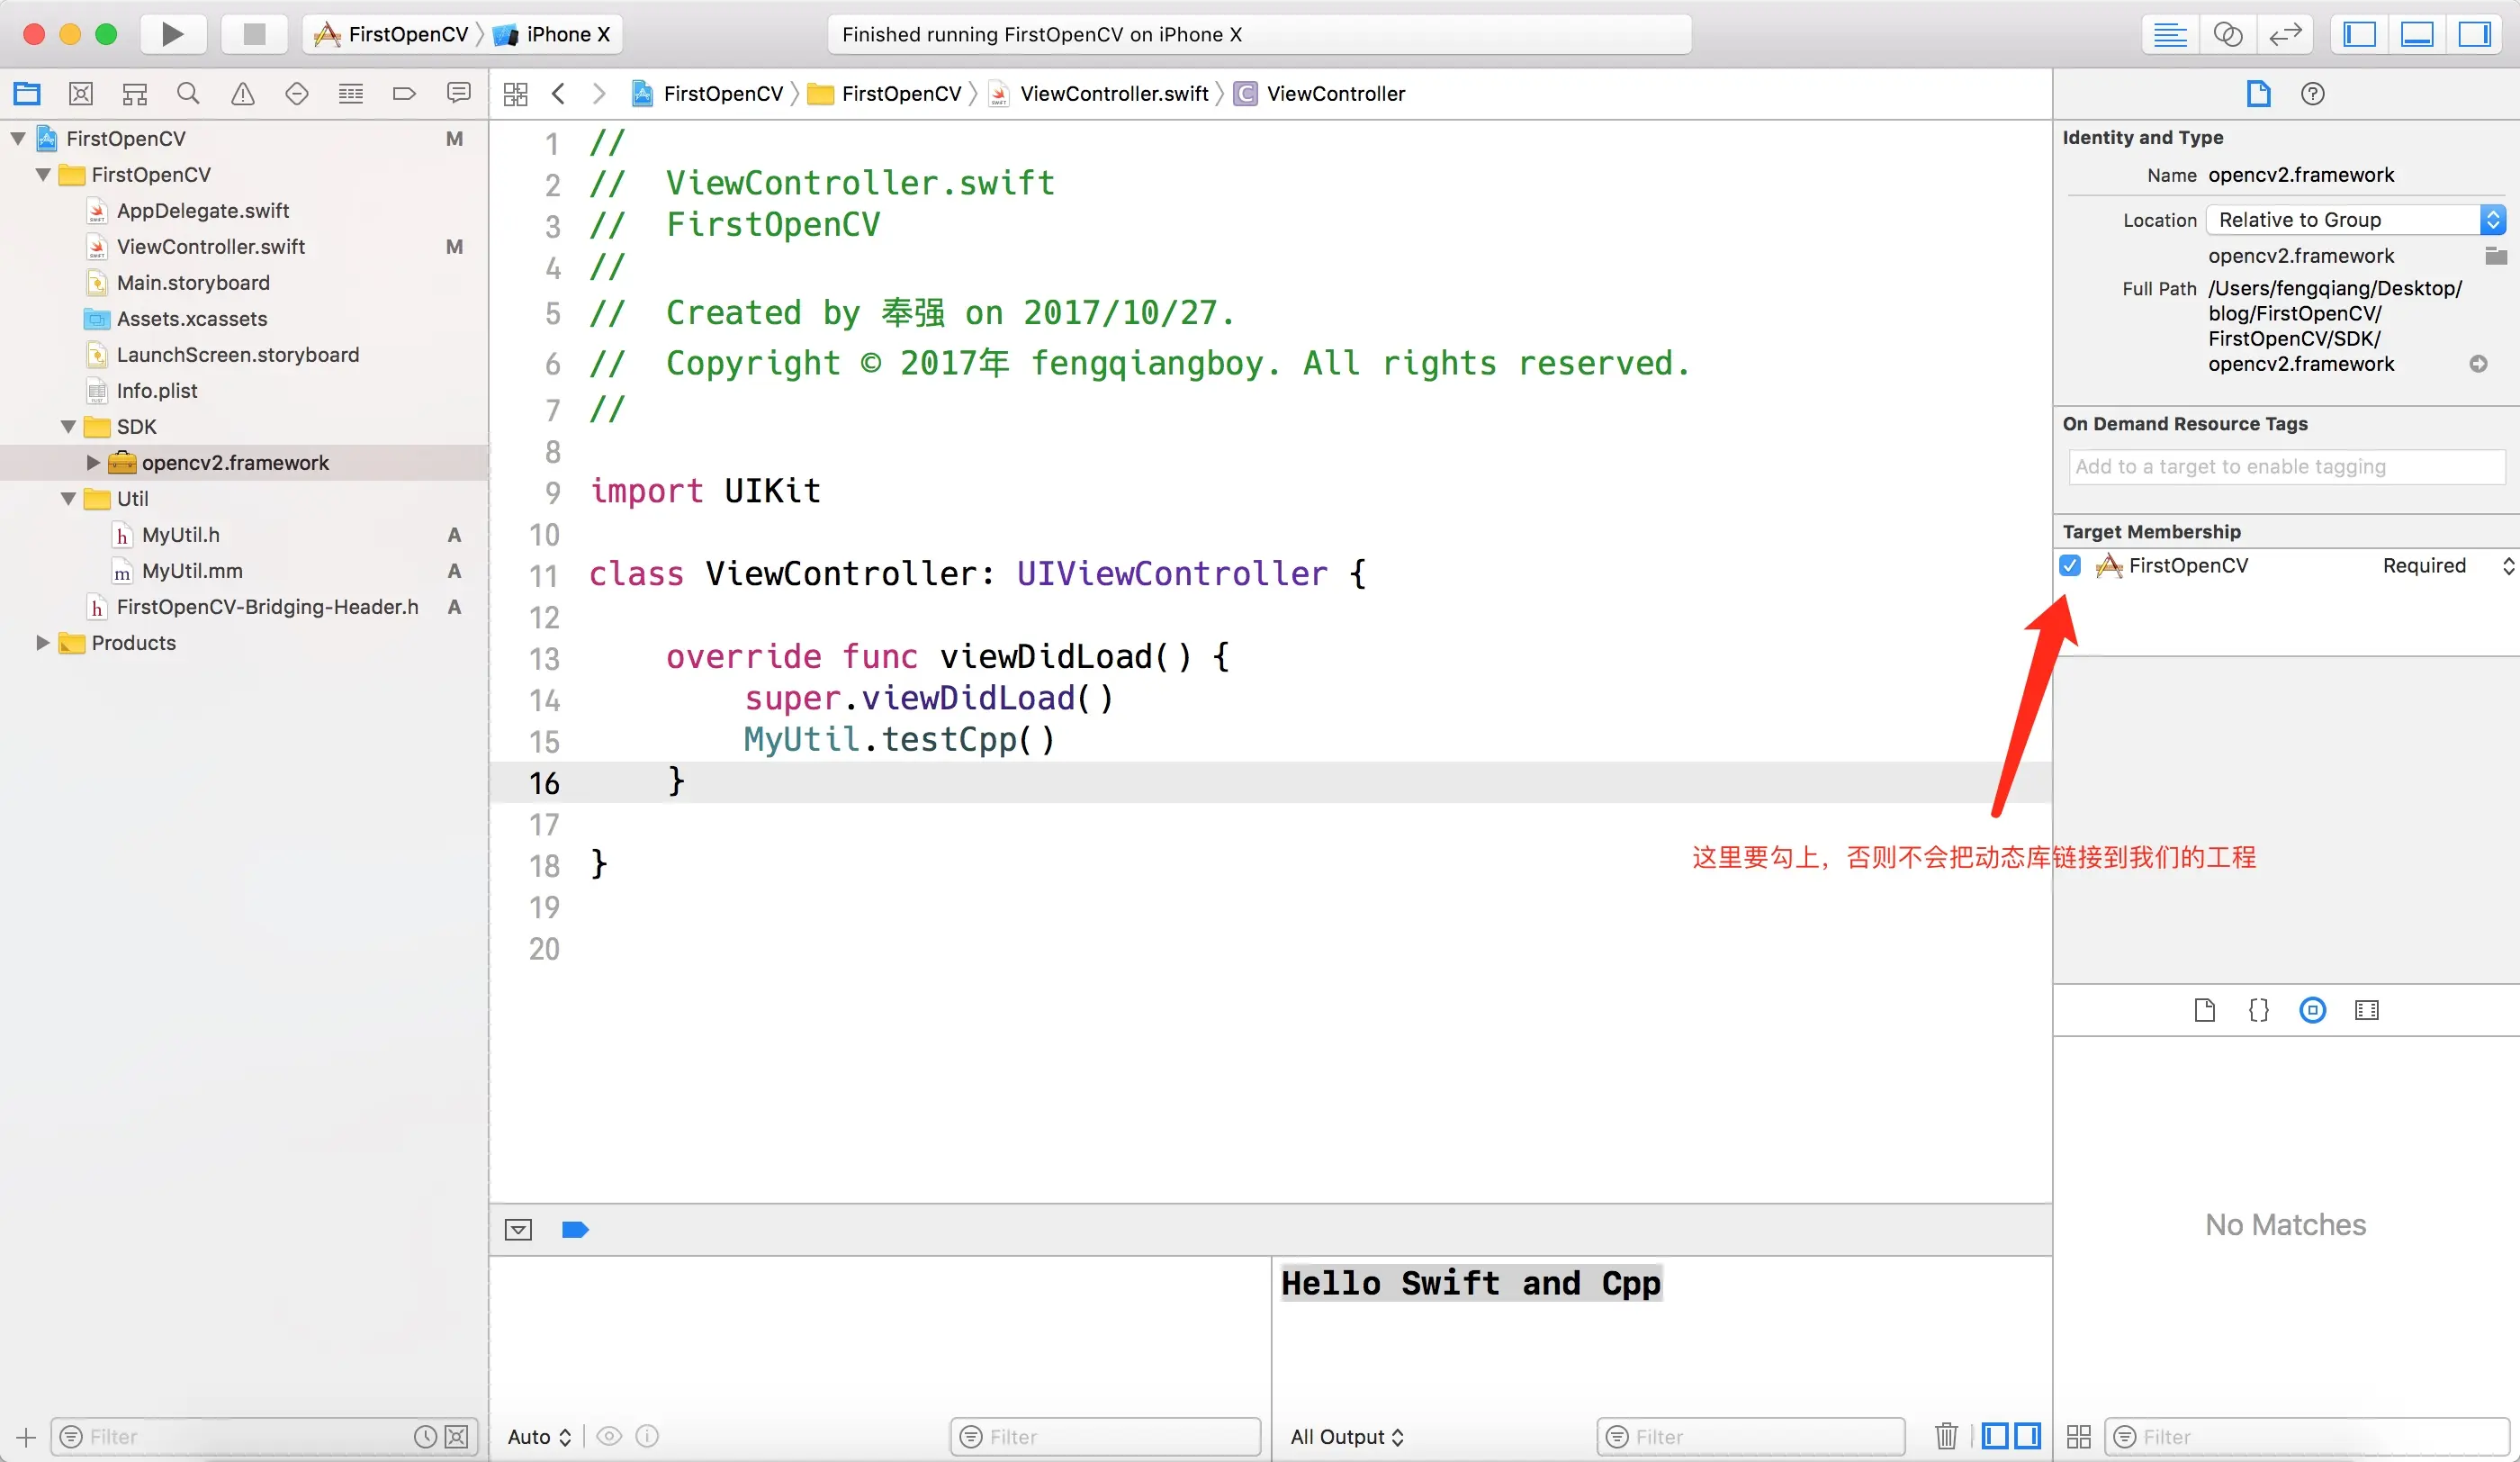
Task: Go back in editor history
Action: coord(559,94)
